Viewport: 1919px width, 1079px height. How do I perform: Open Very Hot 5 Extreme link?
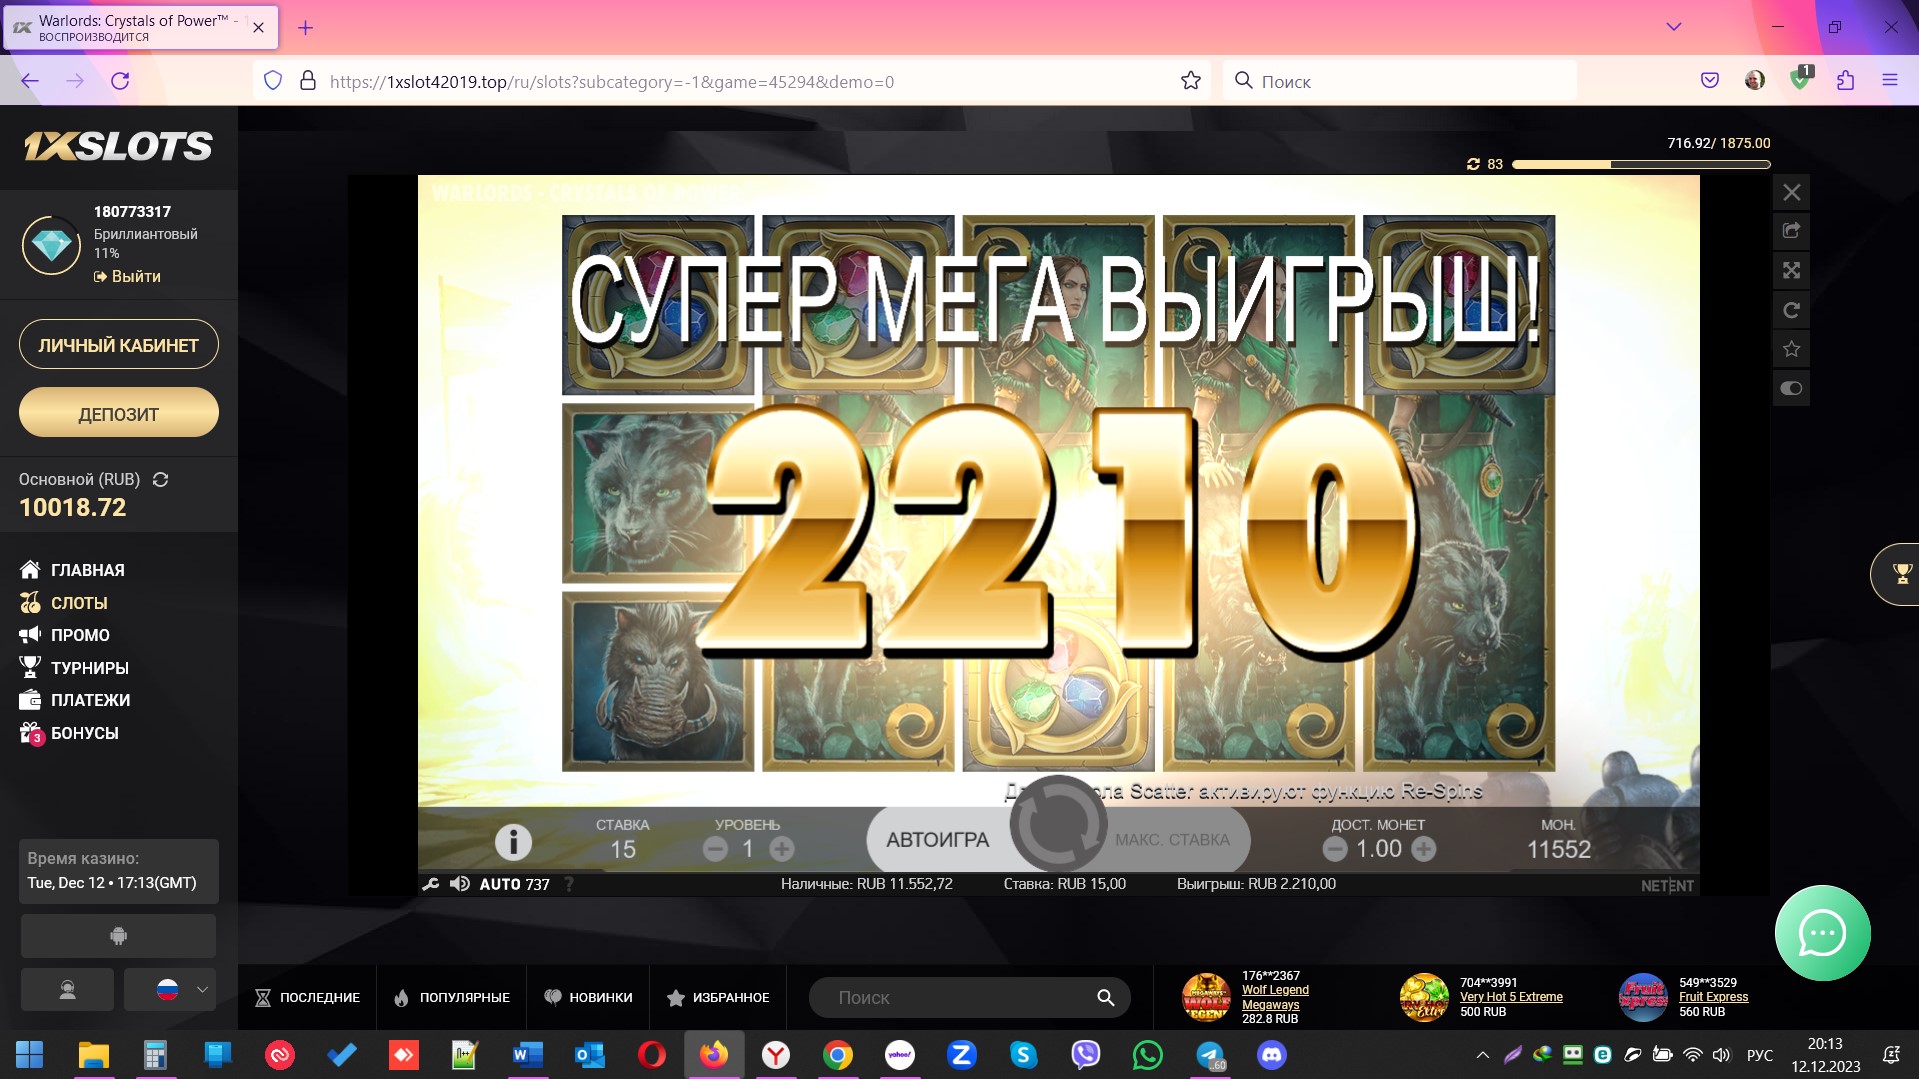coord(1511,997)
